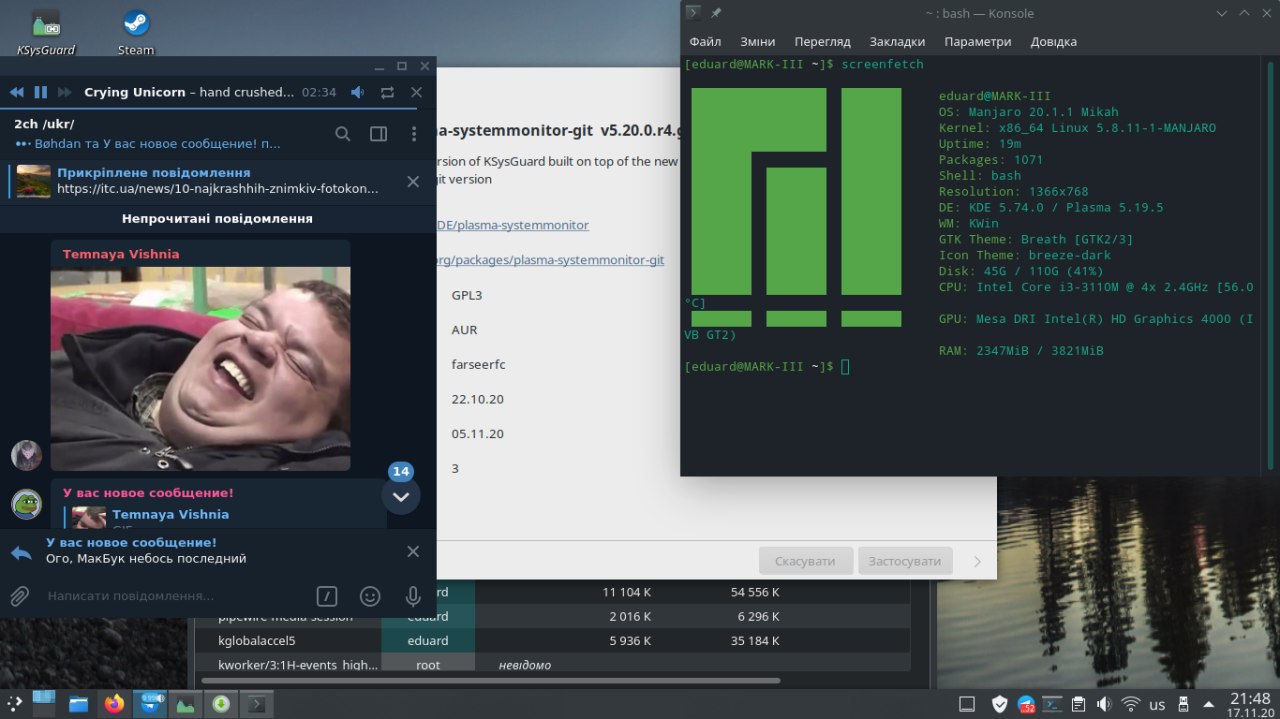Open KSysGuard desktop shortcut
The height and width of the screenshot is (719, 1280).
tap(45, 30)
